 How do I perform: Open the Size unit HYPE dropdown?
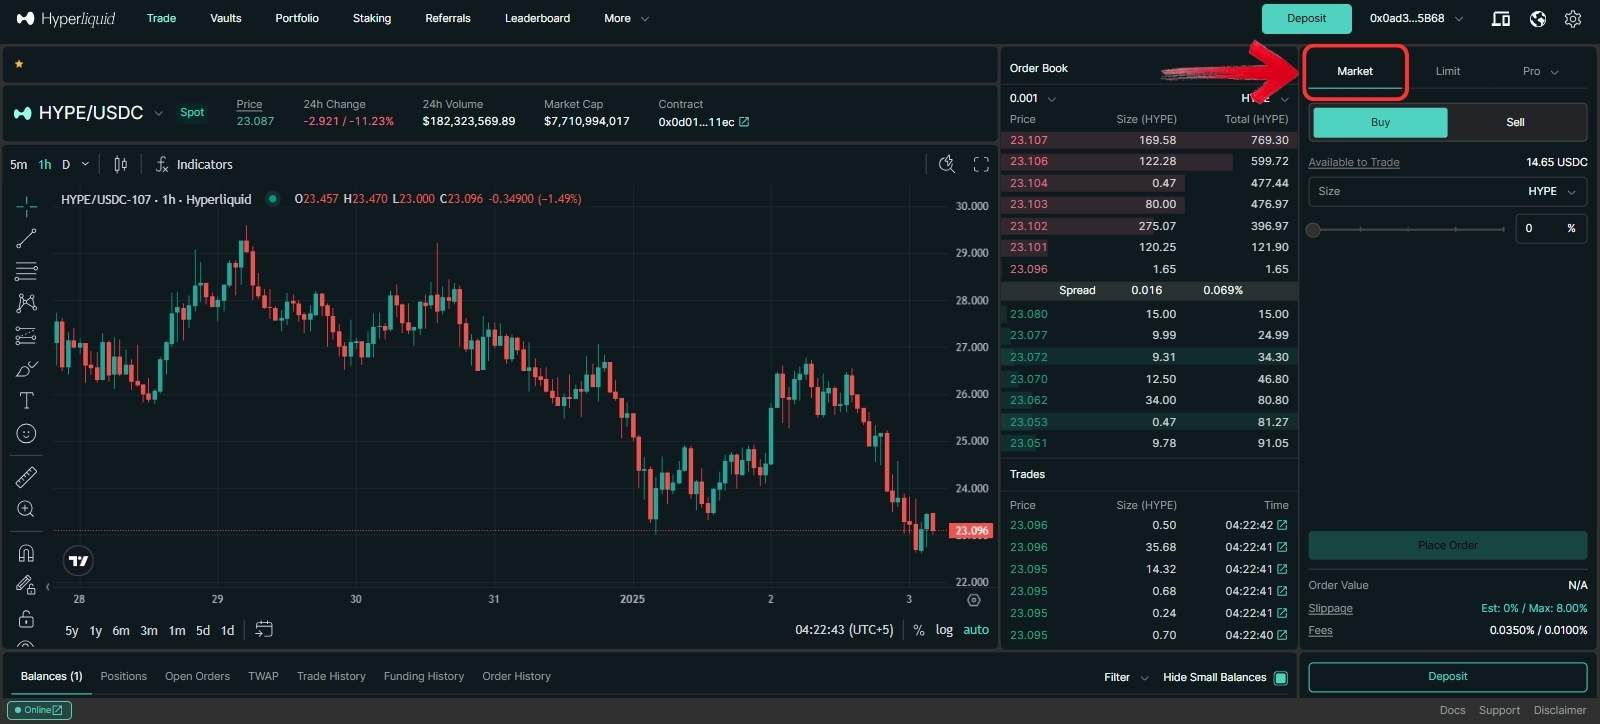tap(1552, 191)
